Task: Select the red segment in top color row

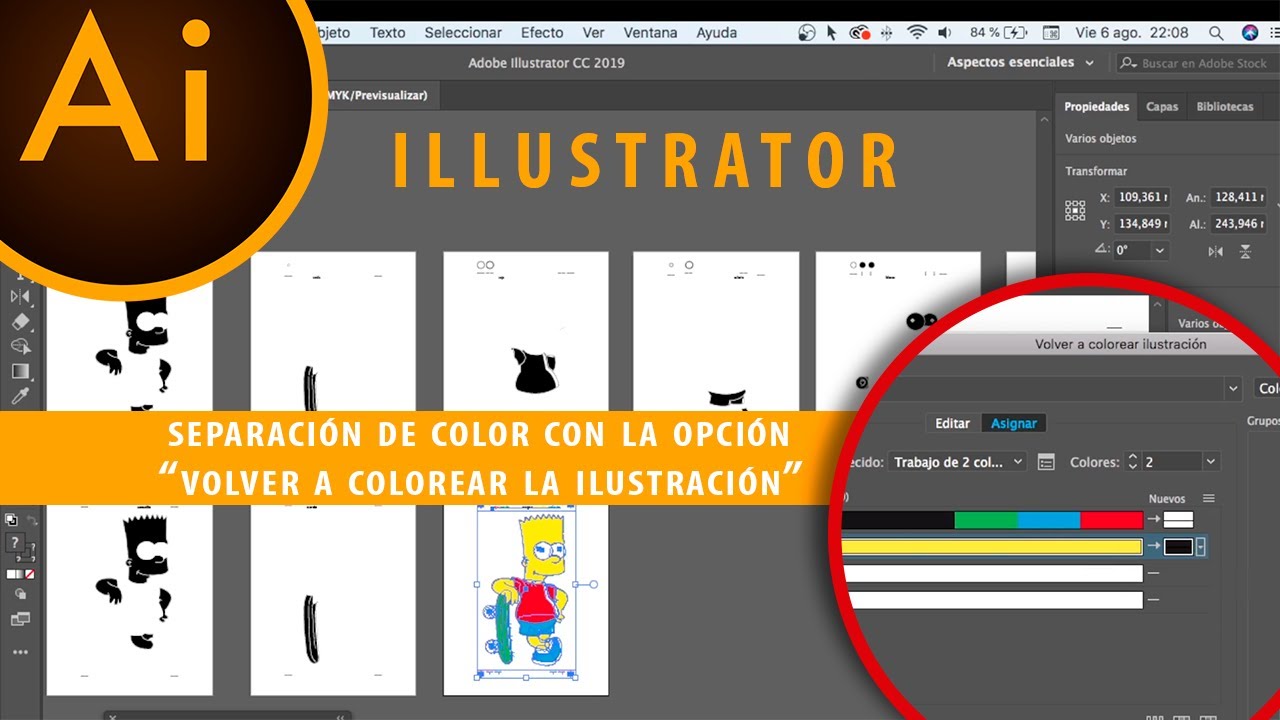Action: pyautogui.click(x=1111, y=520)
